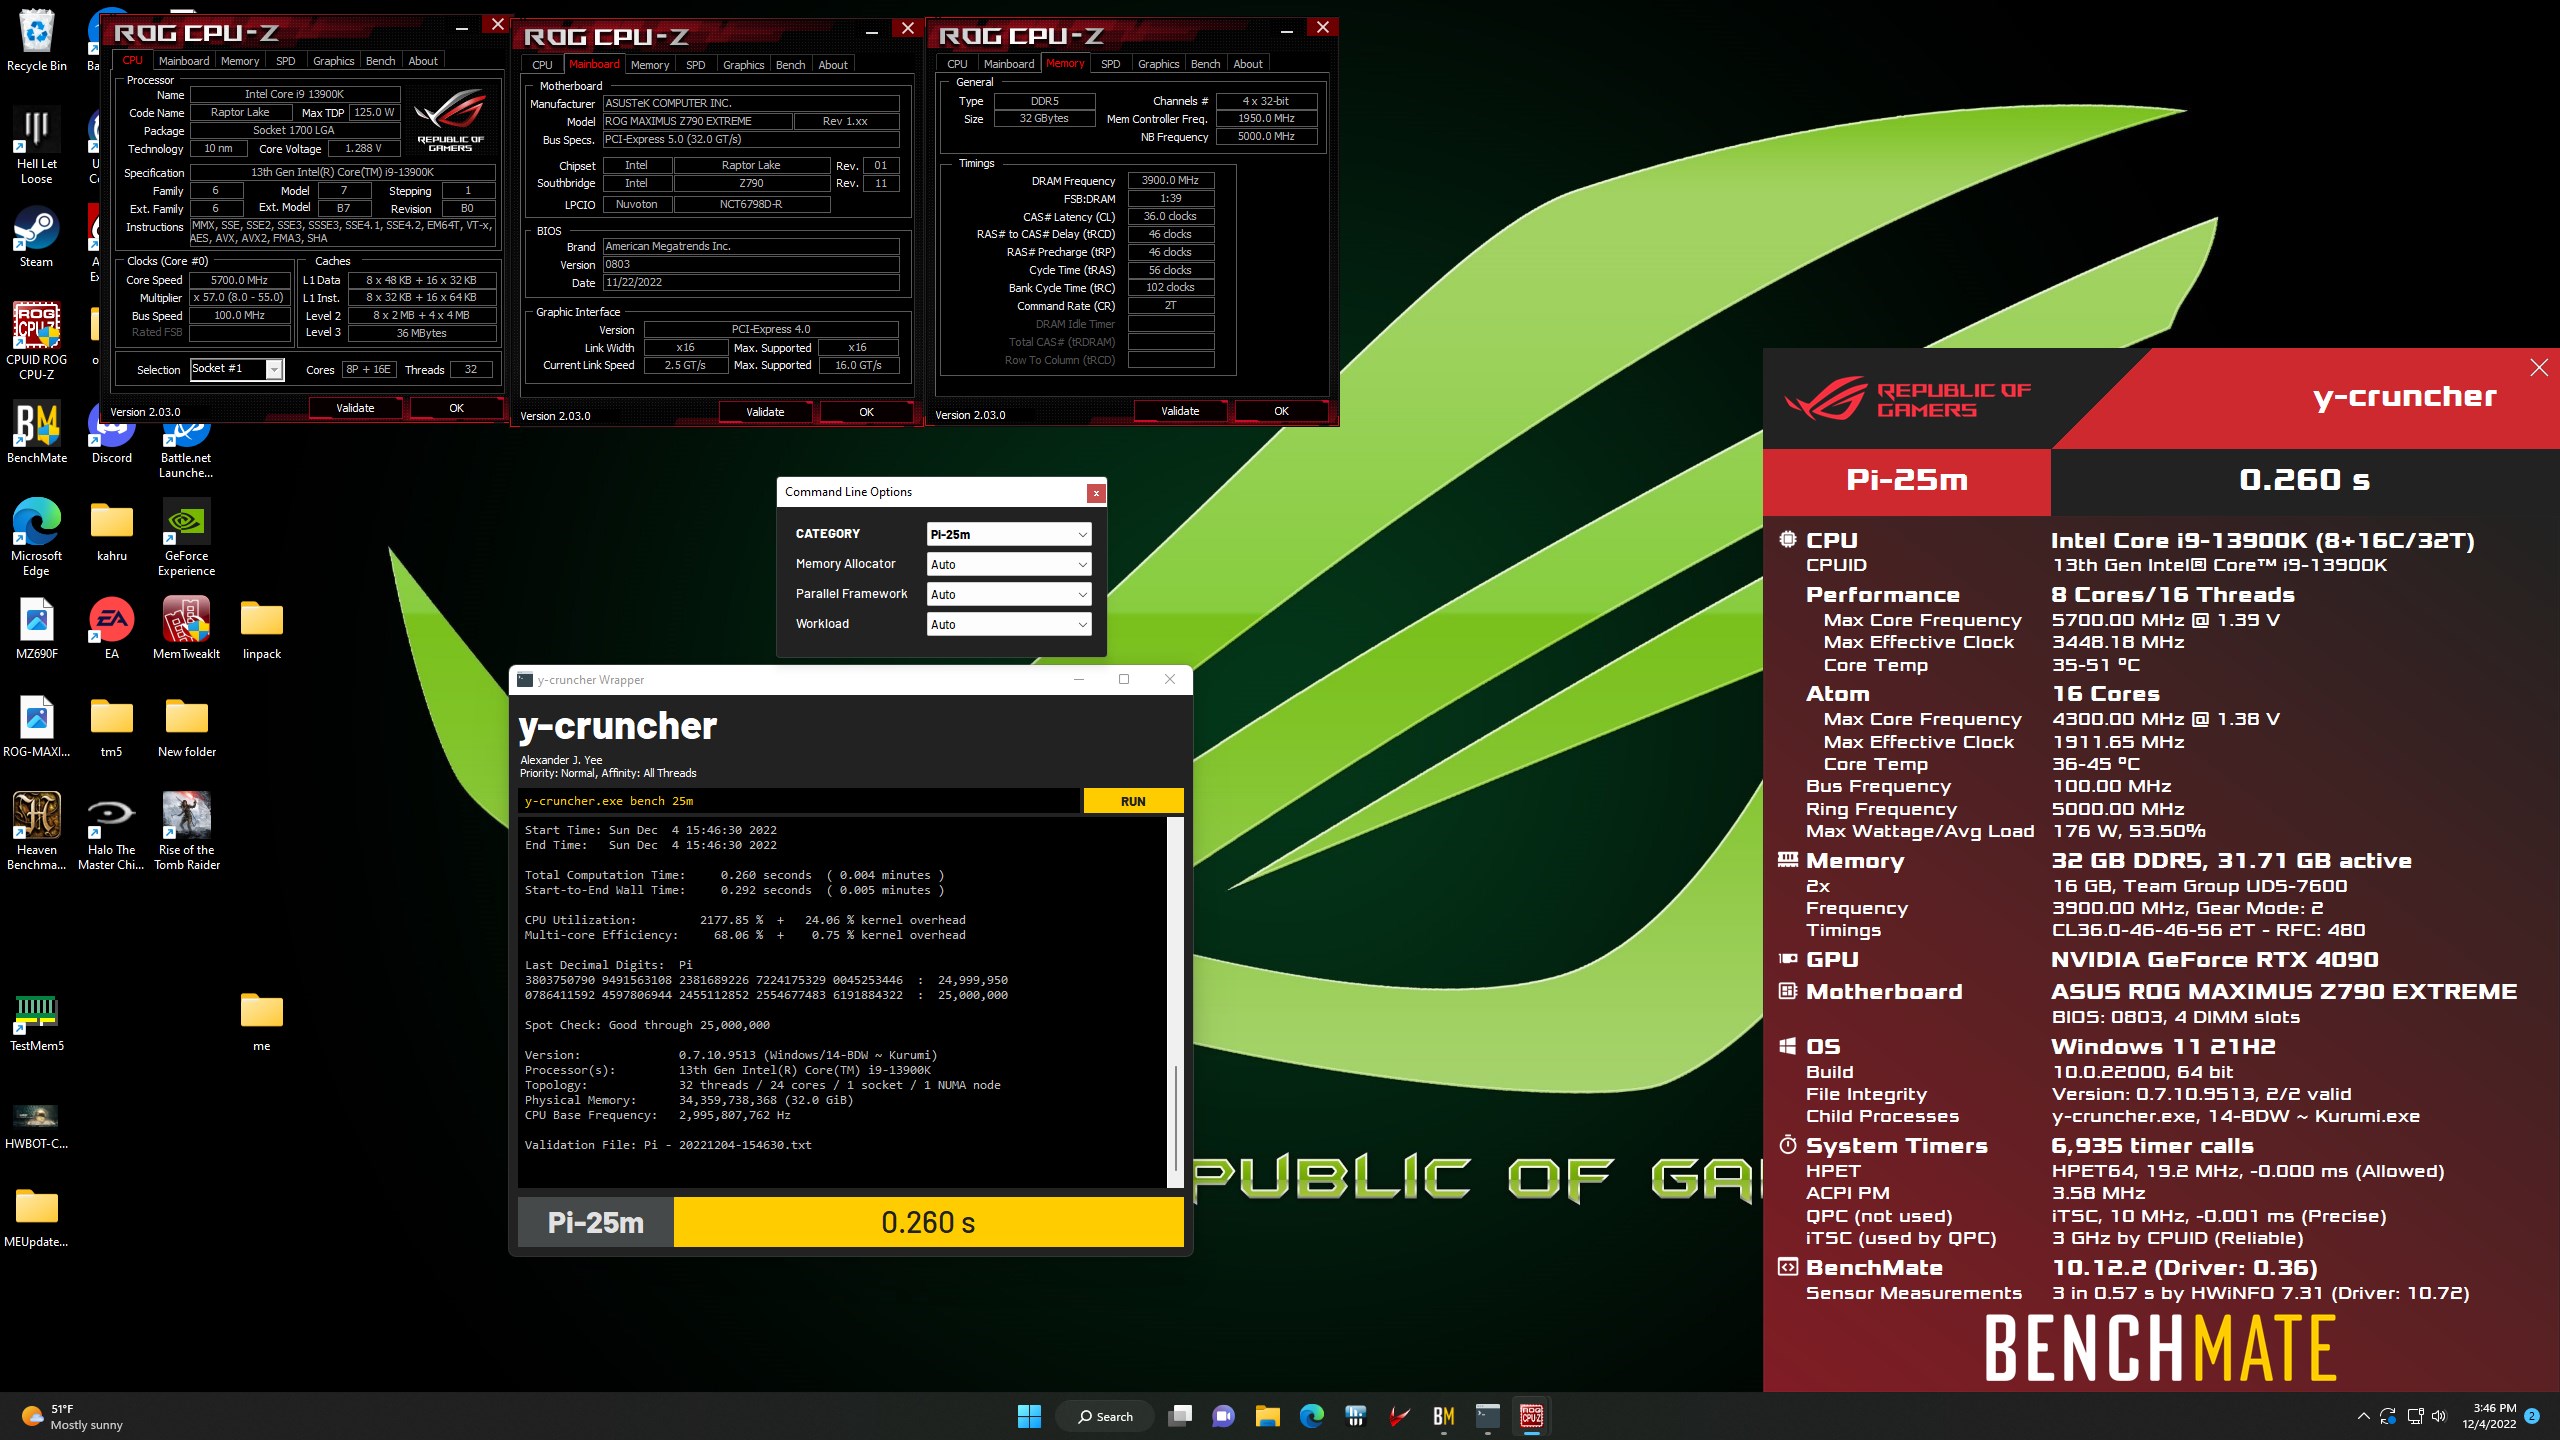Close the Command Line Options dialog
The height and width of the screenshot is (1440, 2560).
1096,492
